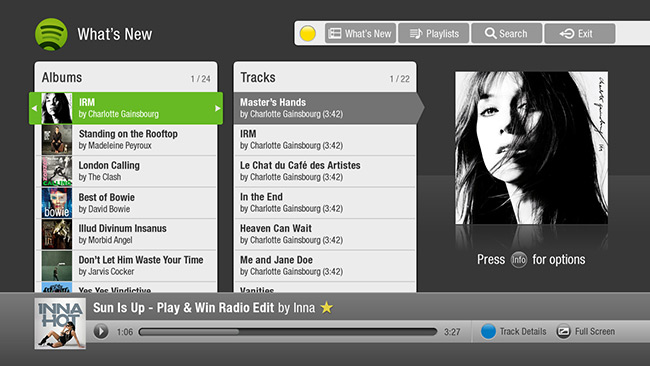Click the yellow circle button in toolbar
This screenshot has width=650, height=366.
point(308,34)
